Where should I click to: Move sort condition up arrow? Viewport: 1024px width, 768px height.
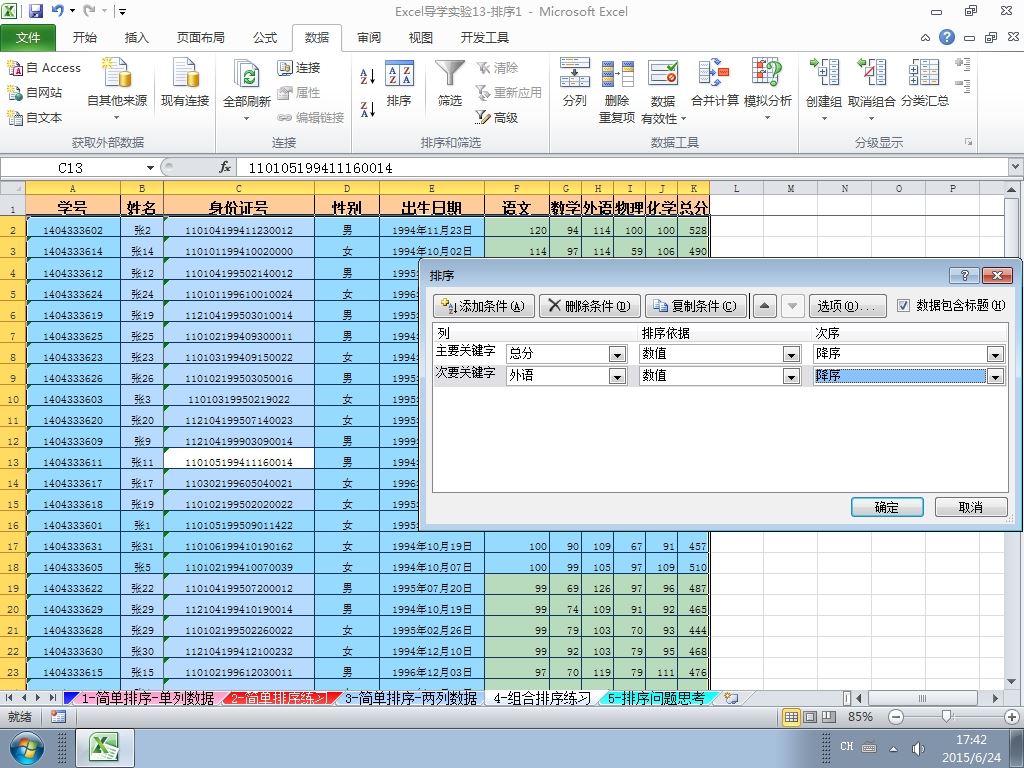765,306
